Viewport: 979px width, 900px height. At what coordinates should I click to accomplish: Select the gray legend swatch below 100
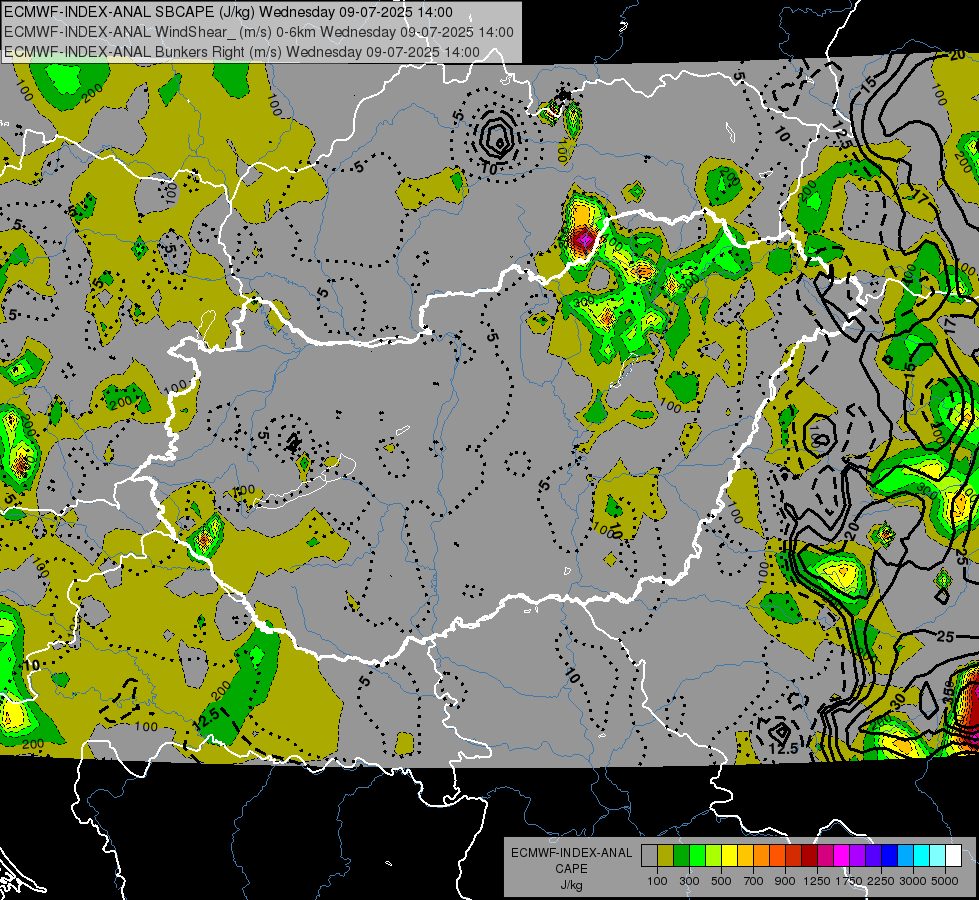649,856
